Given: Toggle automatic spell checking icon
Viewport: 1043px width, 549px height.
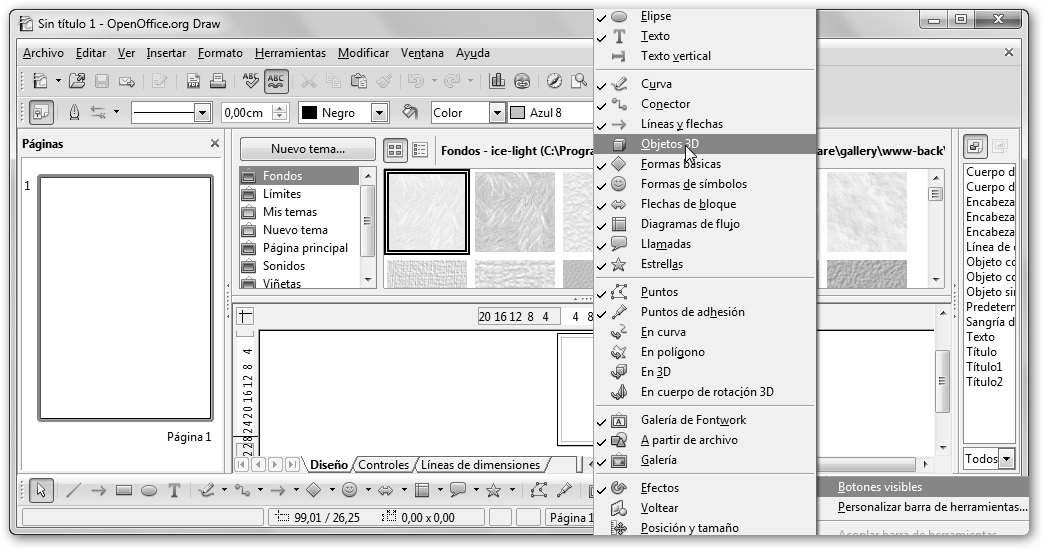Looking at the screenshot, I should pos(277,81).
